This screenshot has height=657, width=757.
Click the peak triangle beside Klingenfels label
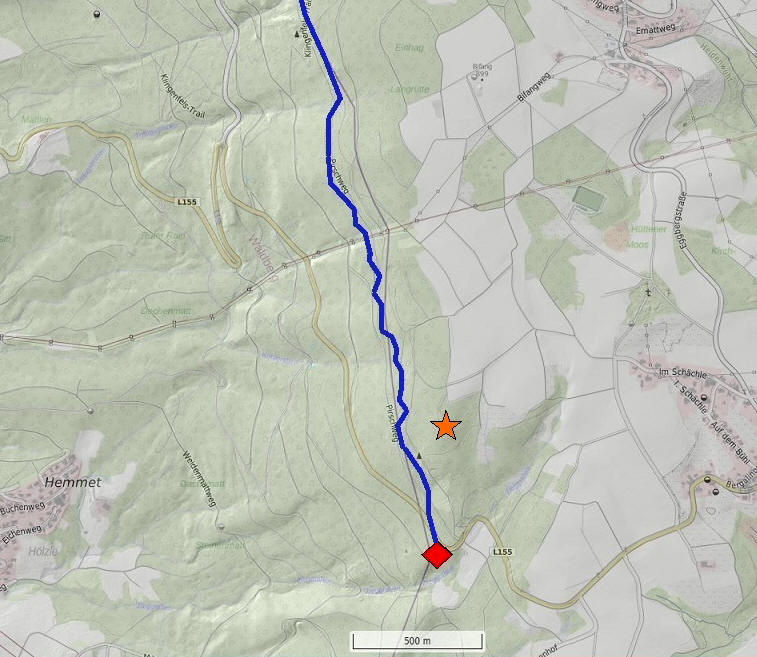click(x=296, y=34)
